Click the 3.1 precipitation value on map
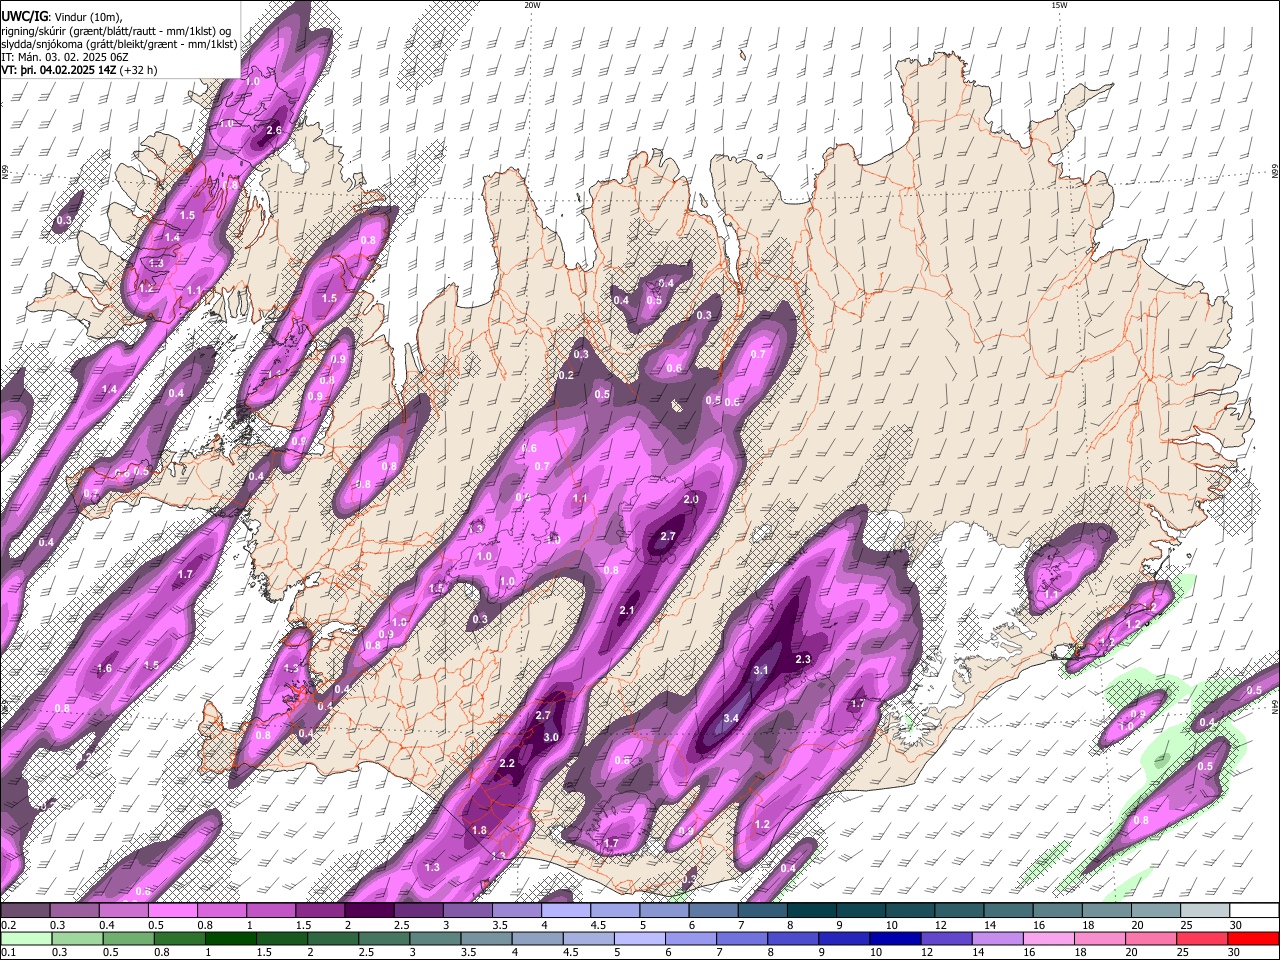This screenshot has height=960, width=1280. [x=760, y=670]
